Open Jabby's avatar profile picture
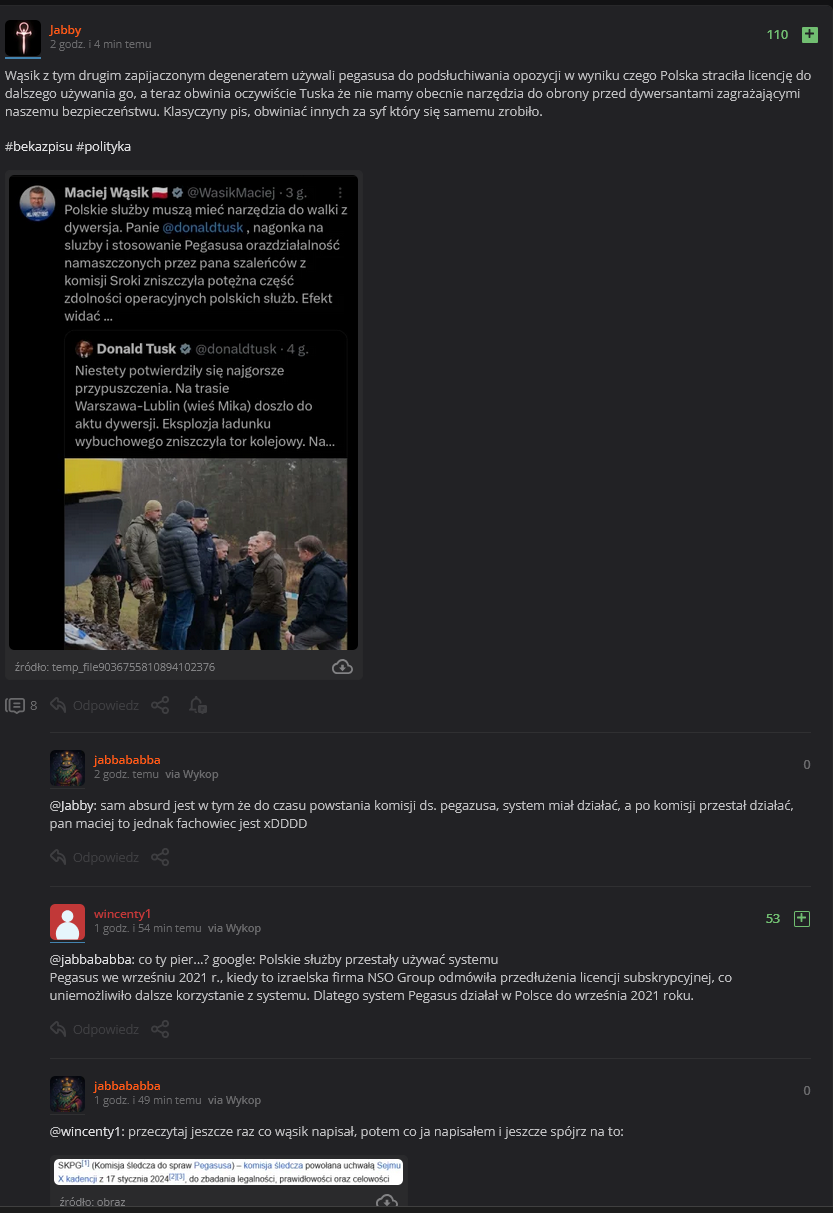 click(23, 38)
